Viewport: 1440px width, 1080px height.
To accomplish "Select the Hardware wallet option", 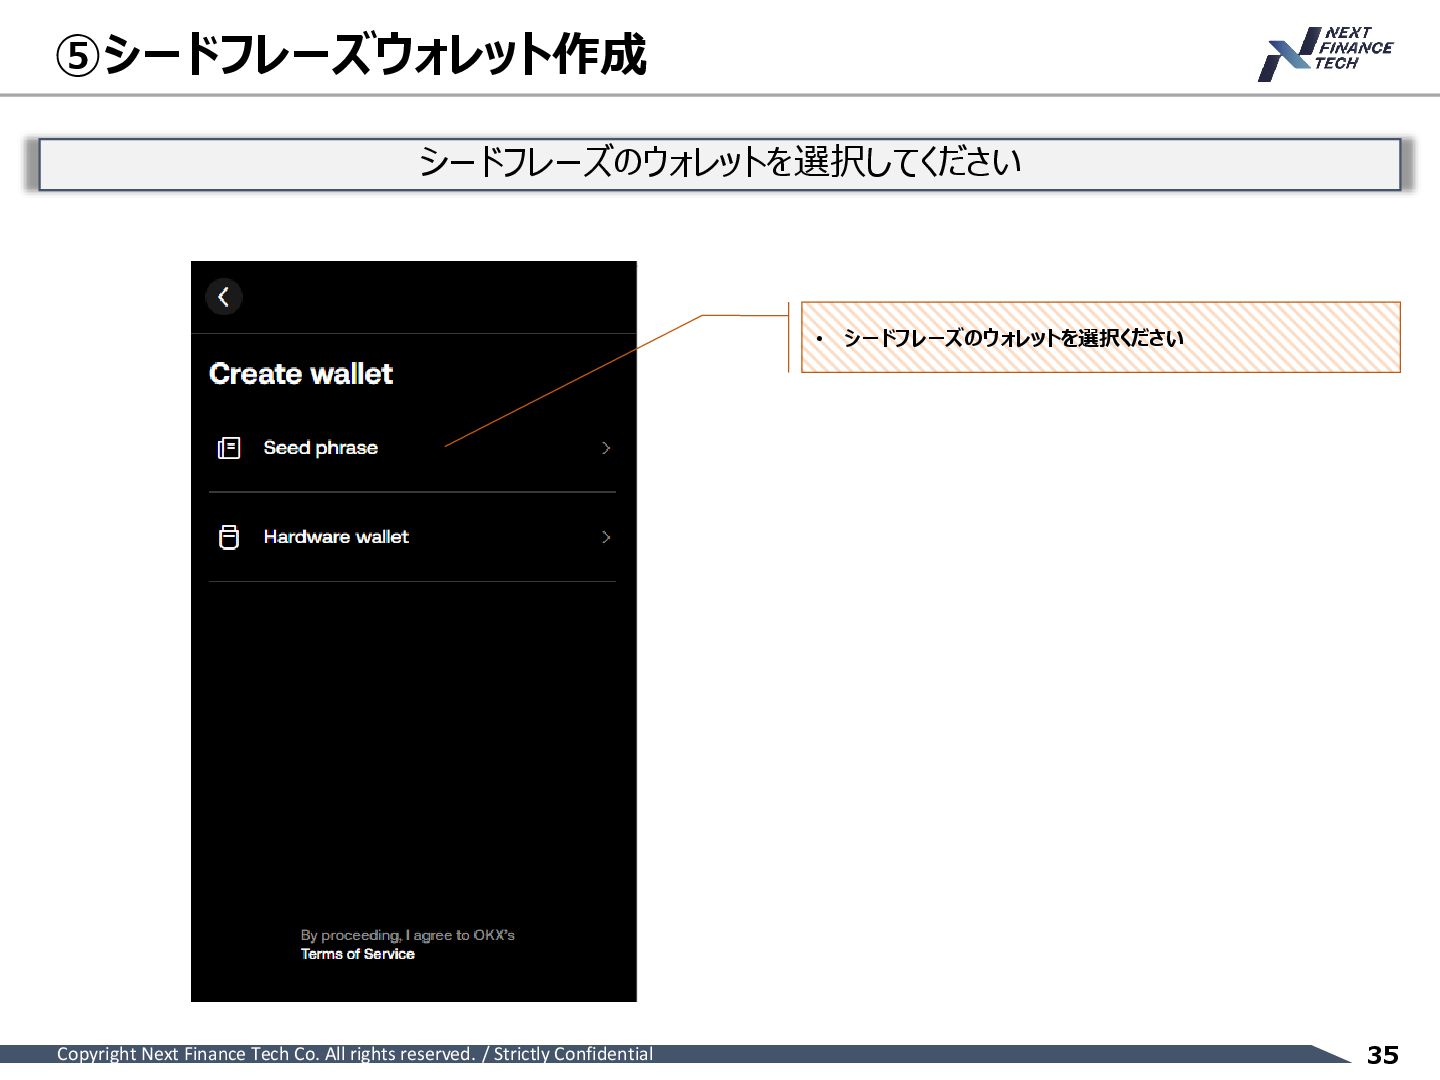I will (x=412, y=537).
